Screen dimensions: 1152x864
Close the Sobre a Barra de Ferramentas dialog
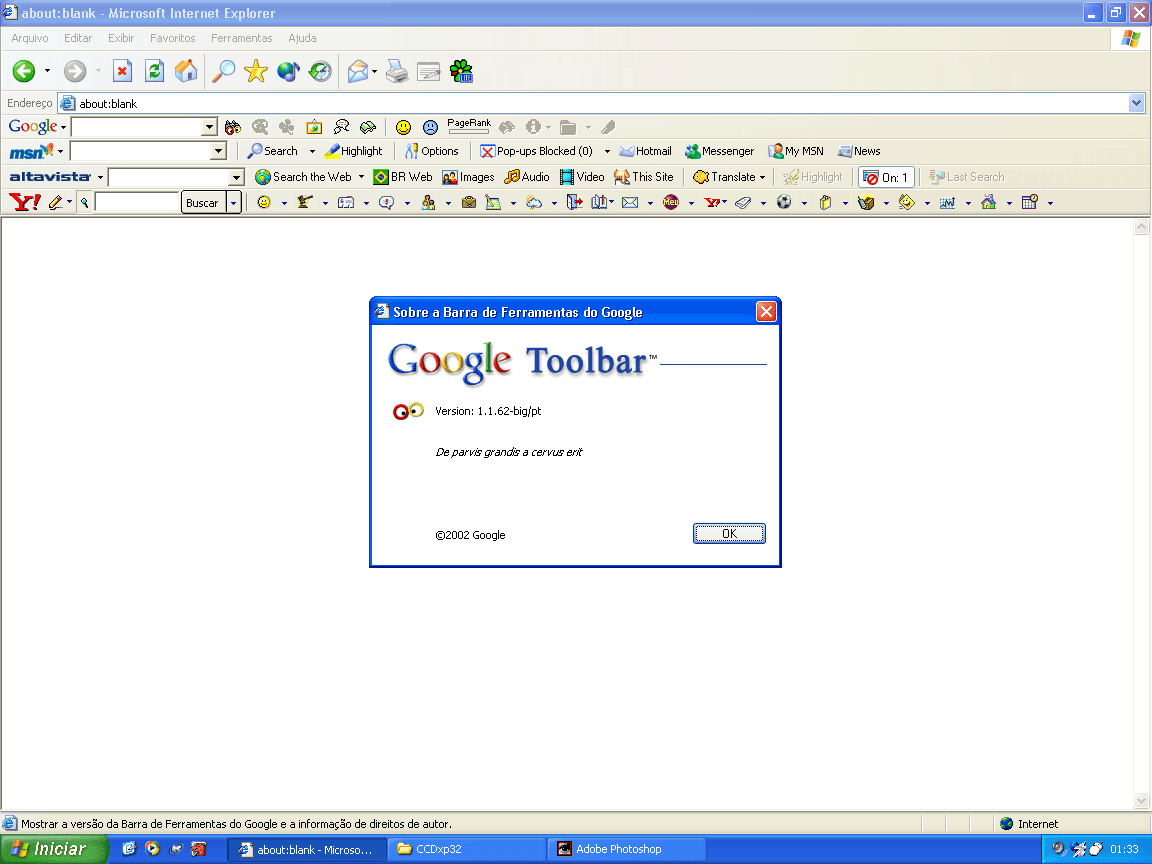766,312
